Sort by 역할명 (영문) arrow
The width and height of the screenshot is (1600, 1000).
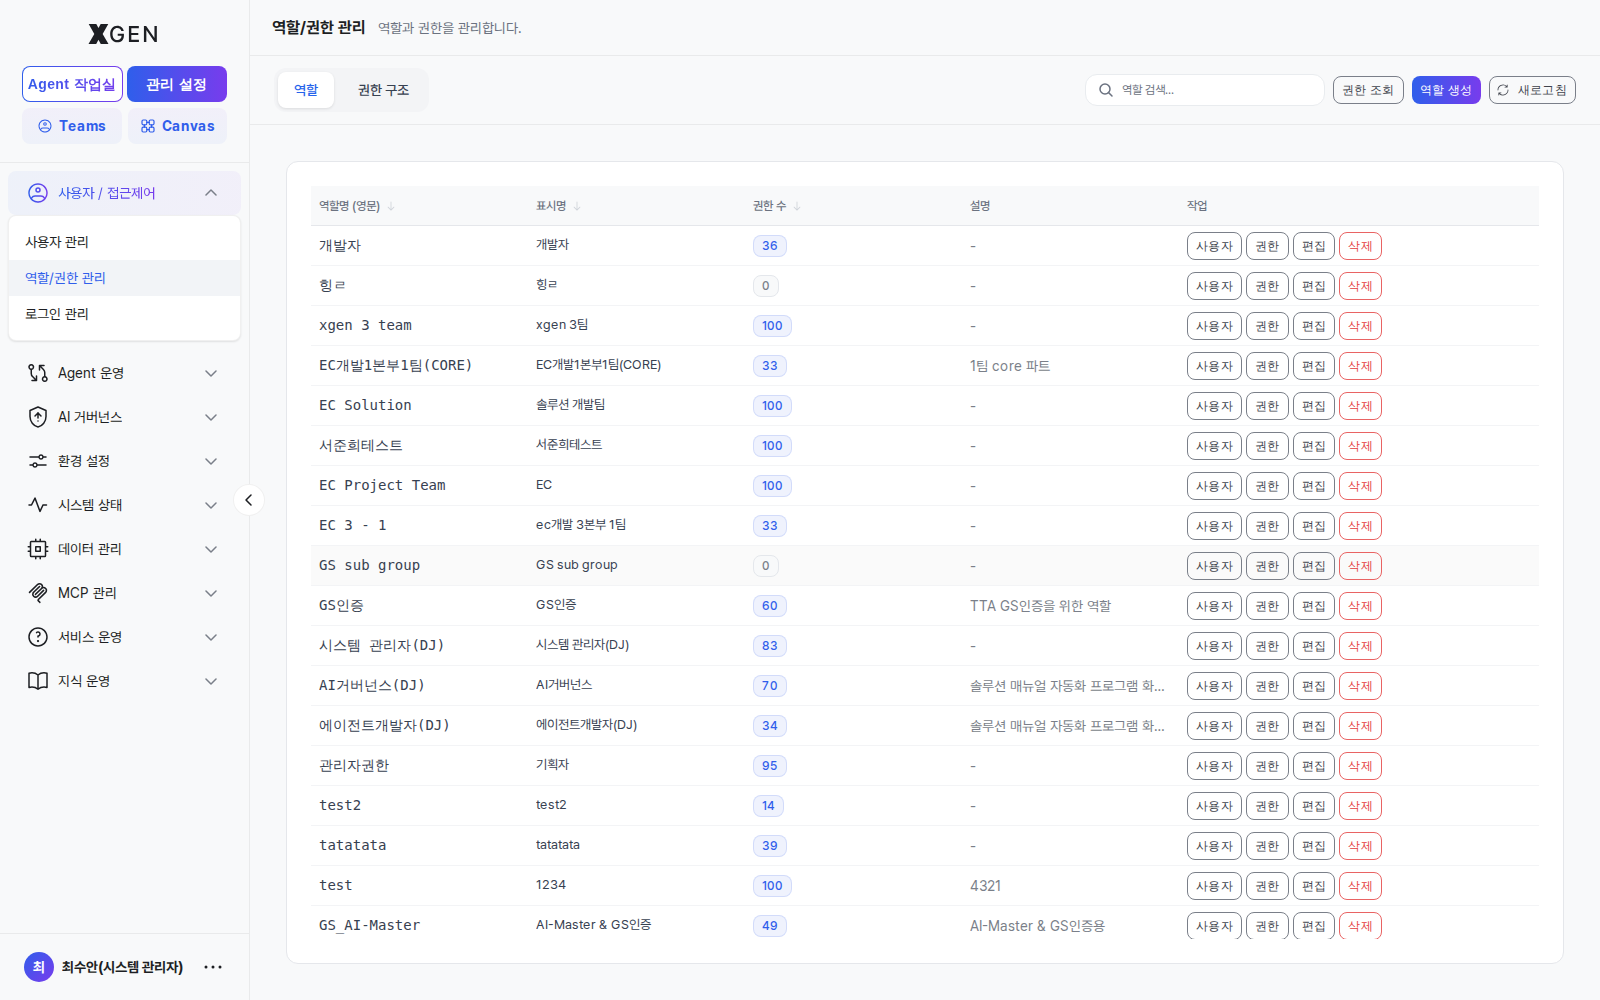(391, 206)
